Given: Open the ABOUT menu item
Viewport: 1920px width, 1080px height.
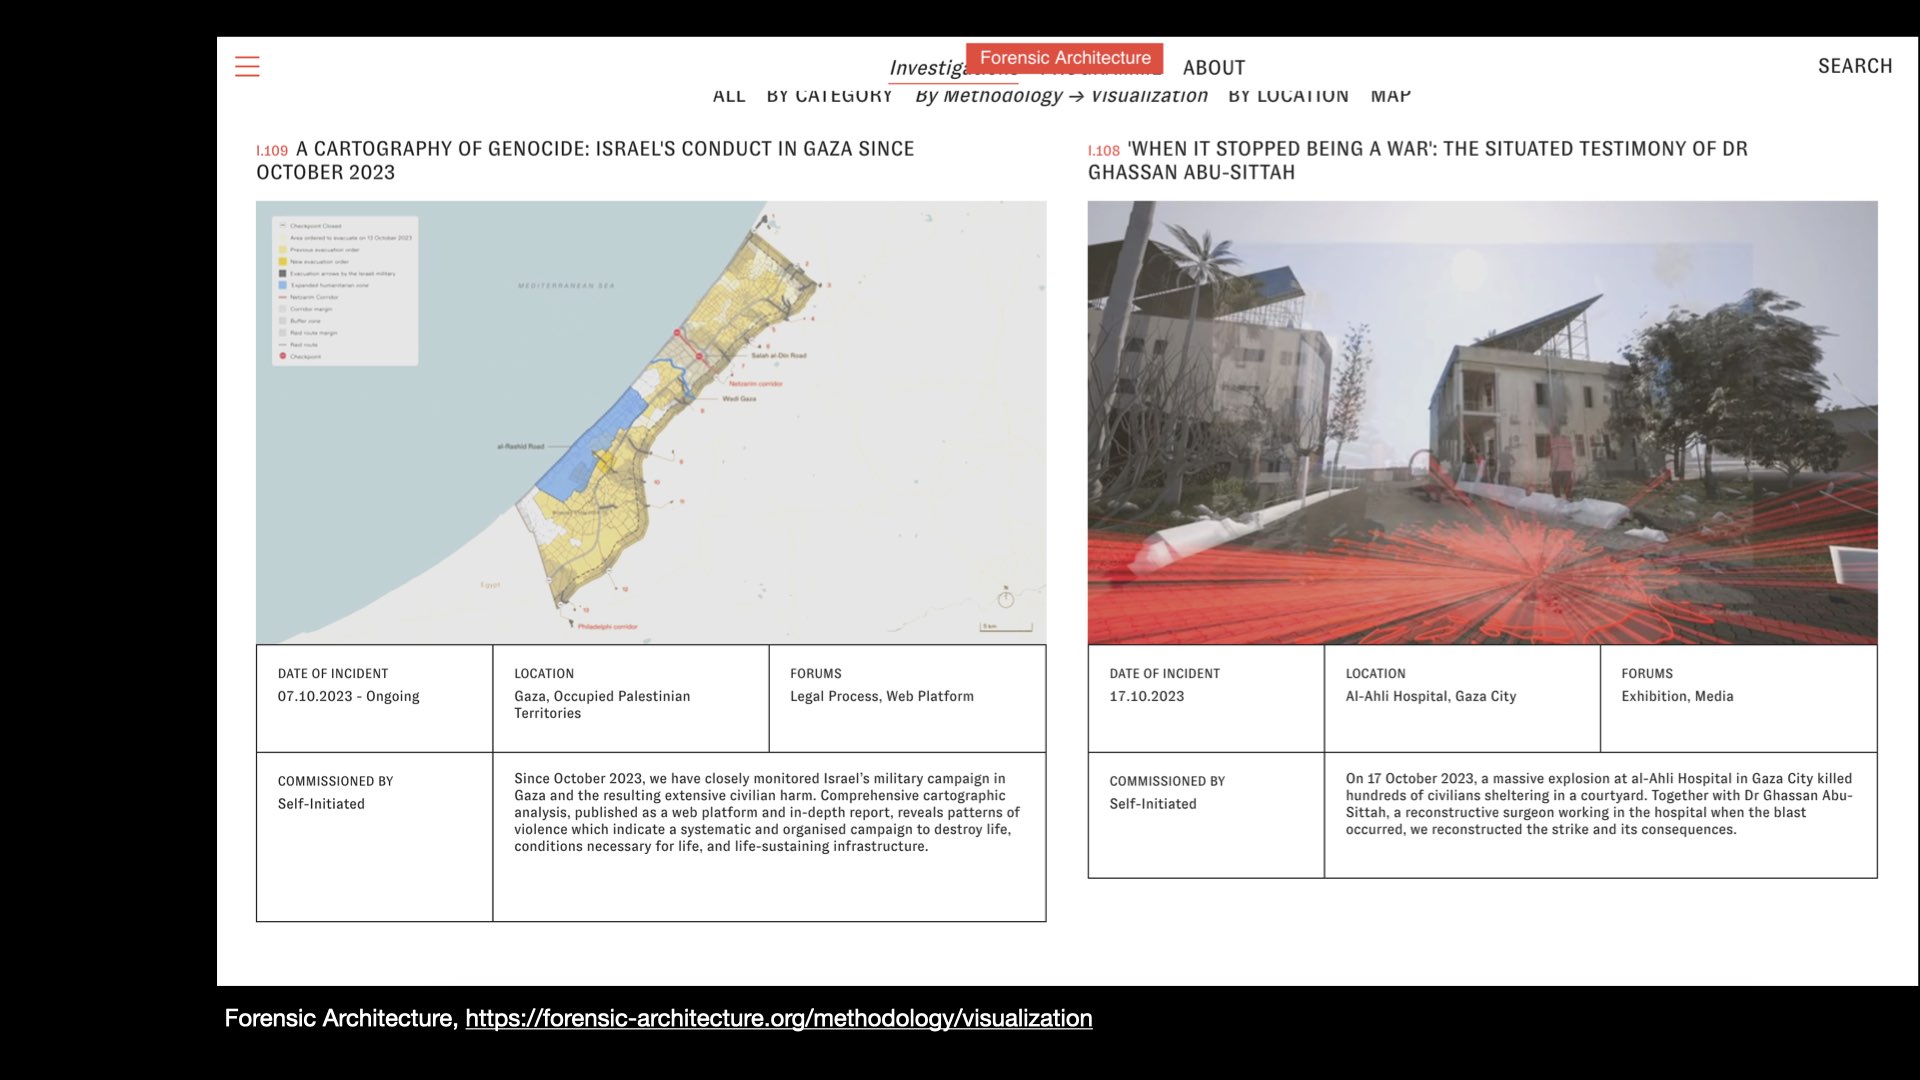Looking at the screenshot, I should click(x=1213, y=68).
